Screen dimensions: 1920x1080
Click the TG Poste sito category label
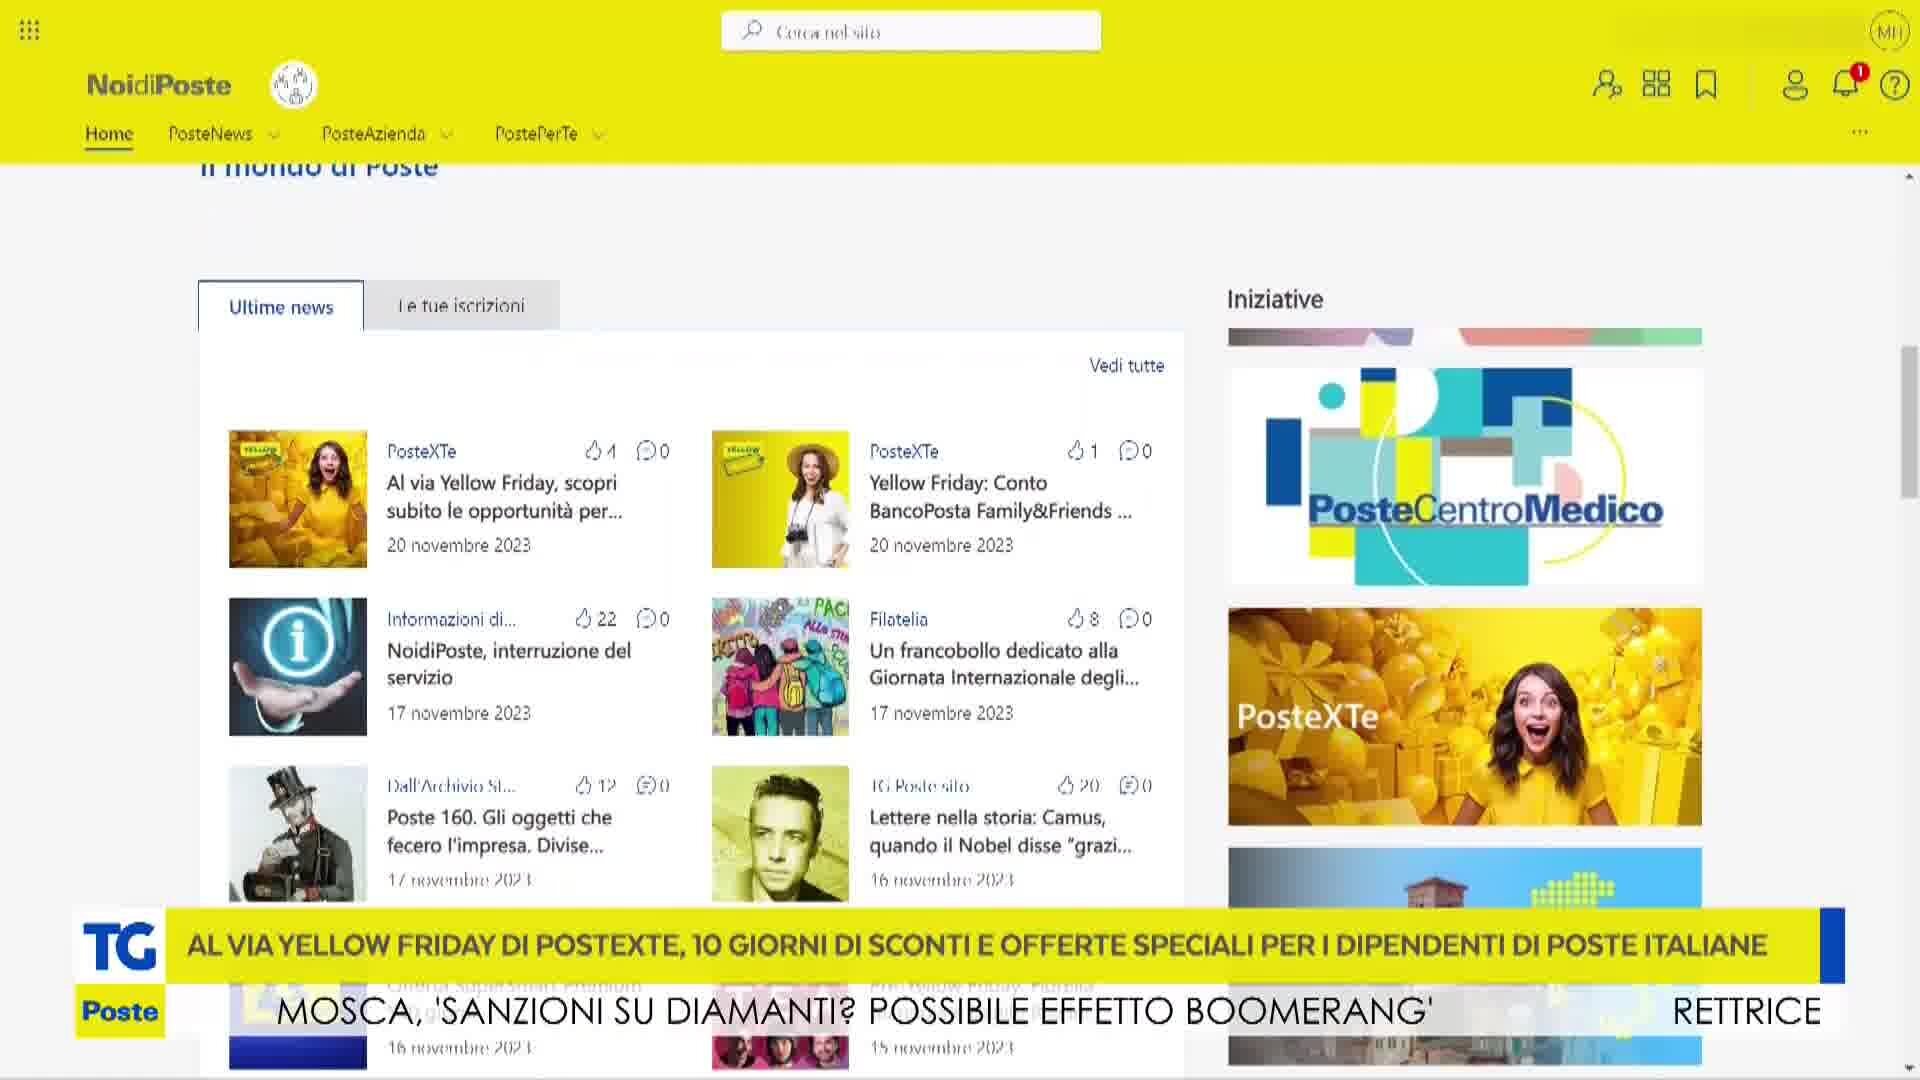[x=919, y=786]
